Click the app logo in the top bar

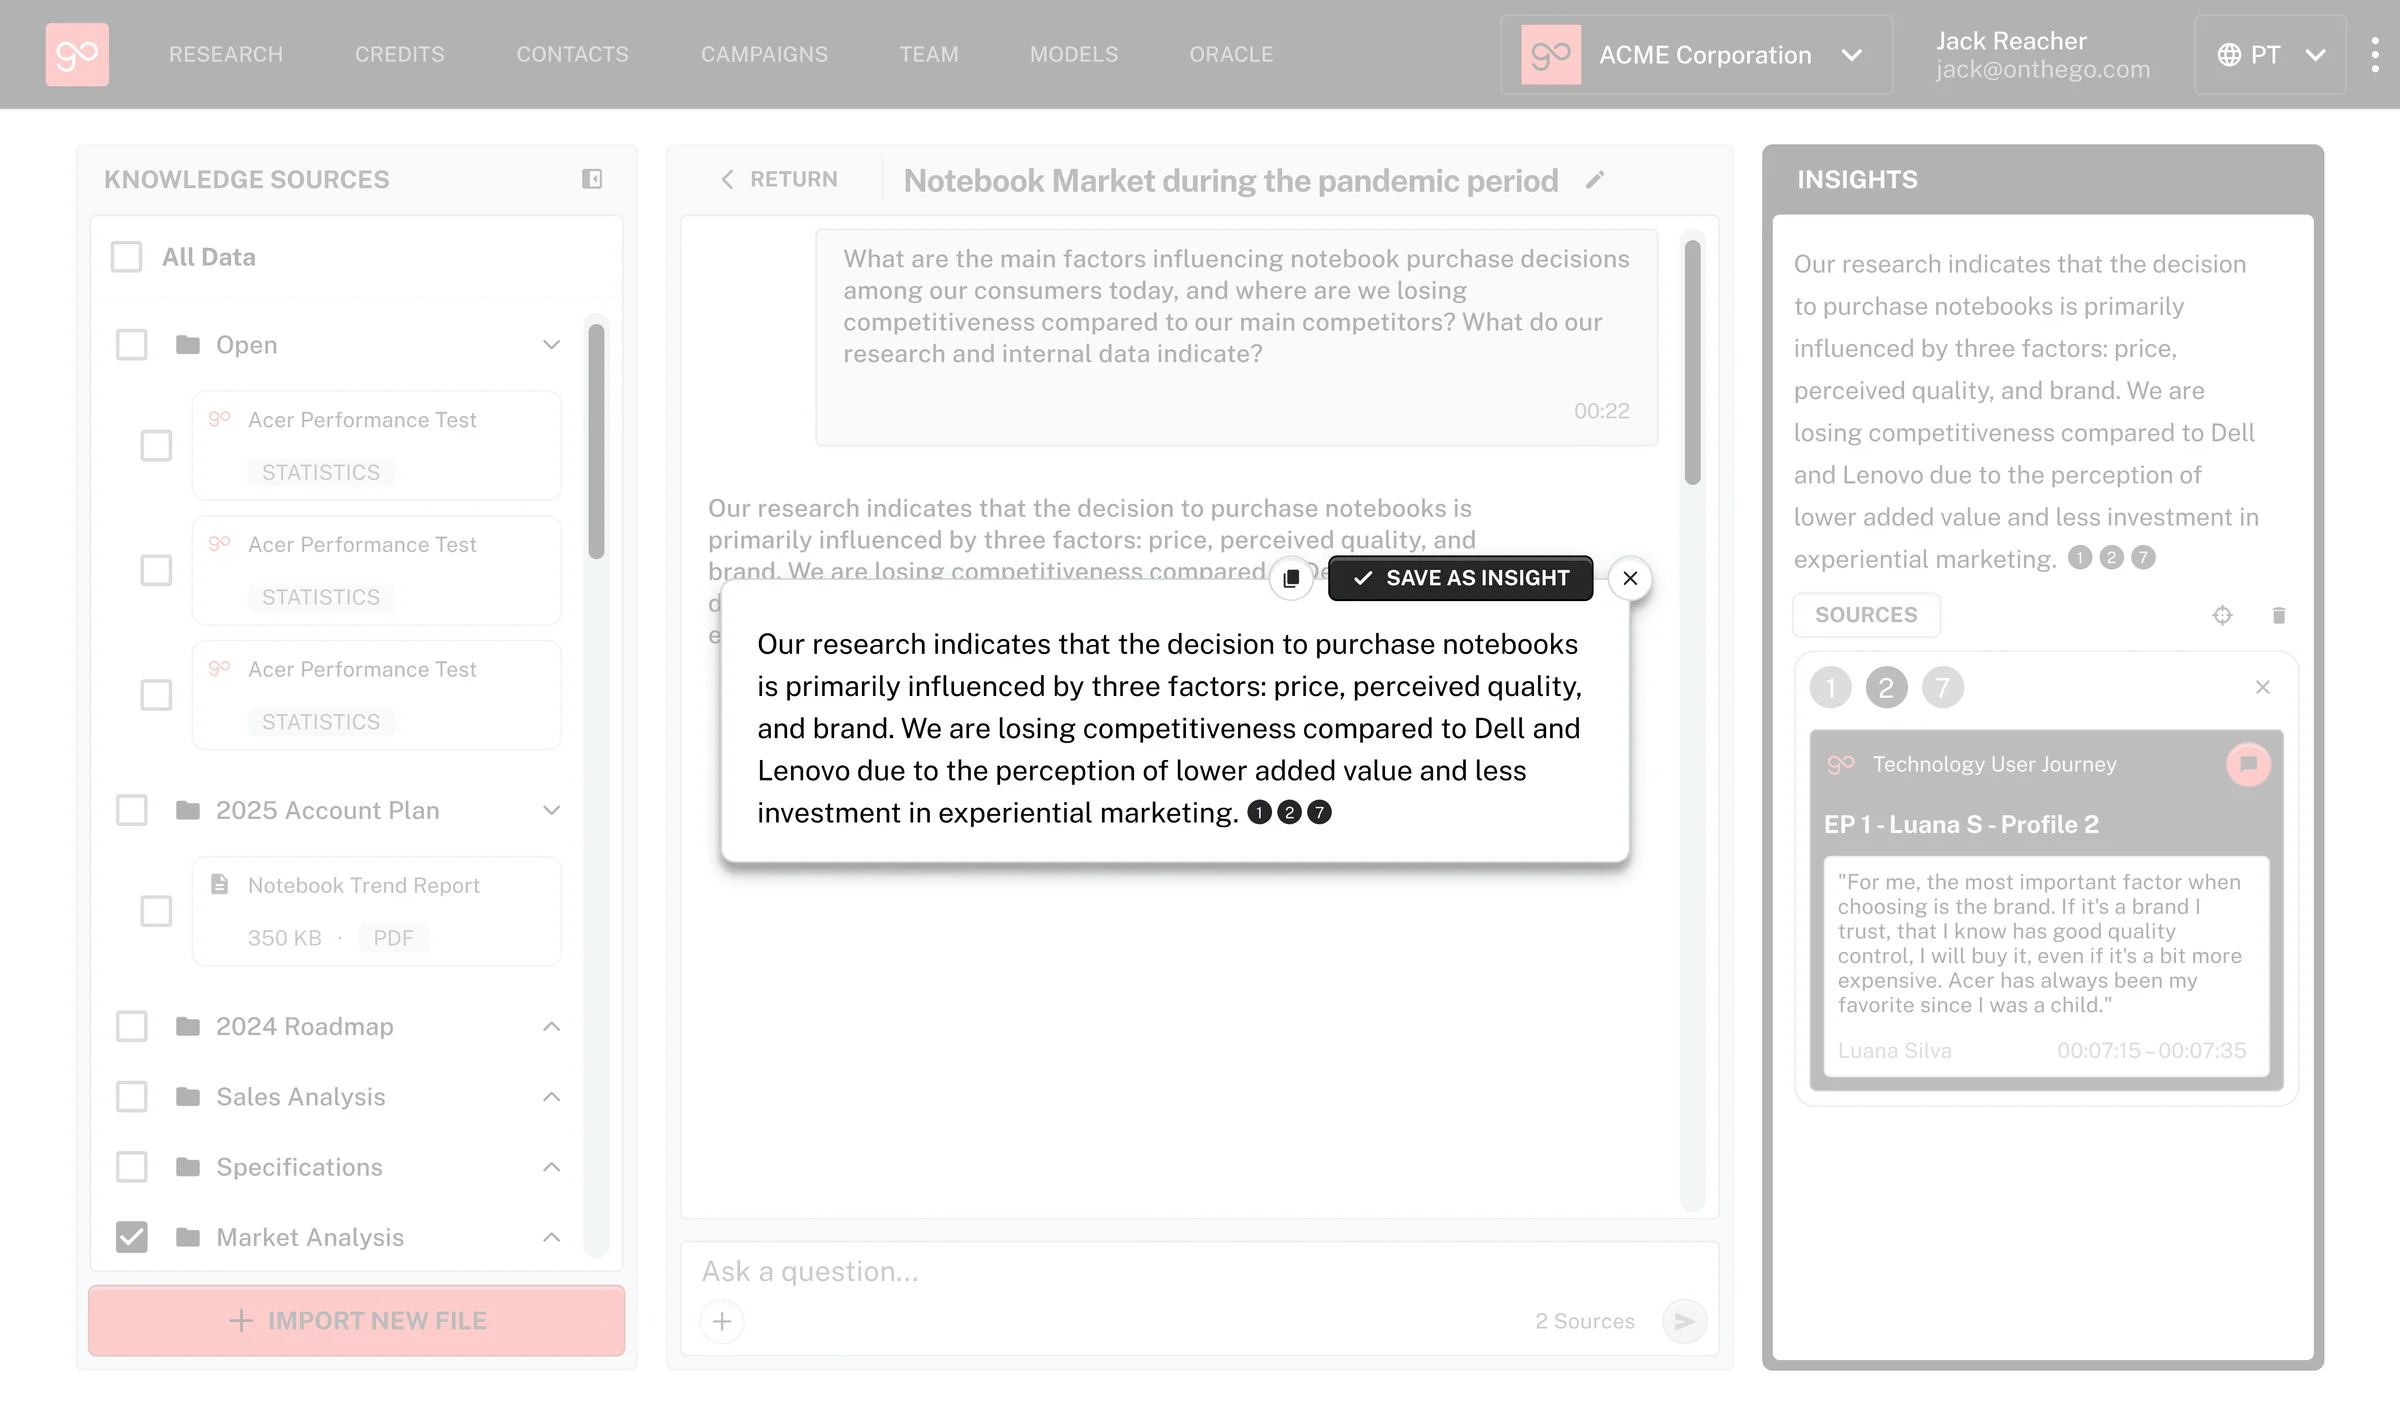point(77,54)
